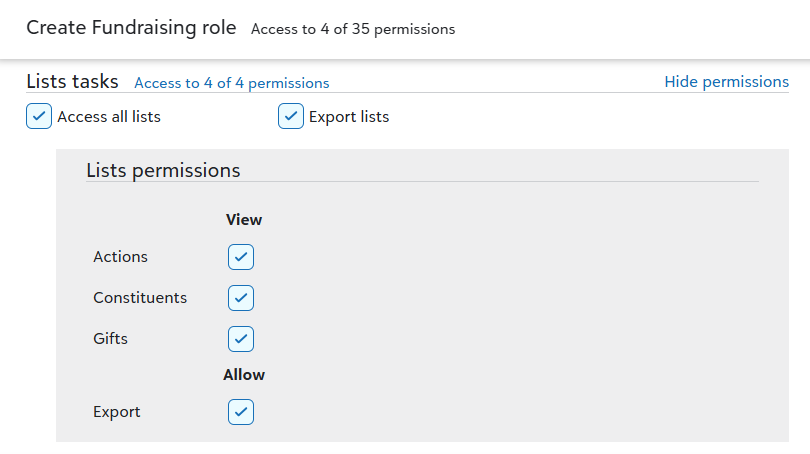The height and width of the screenshot is (454, 810).
Task: Click the Gifts row label
Action: point(110,339)
